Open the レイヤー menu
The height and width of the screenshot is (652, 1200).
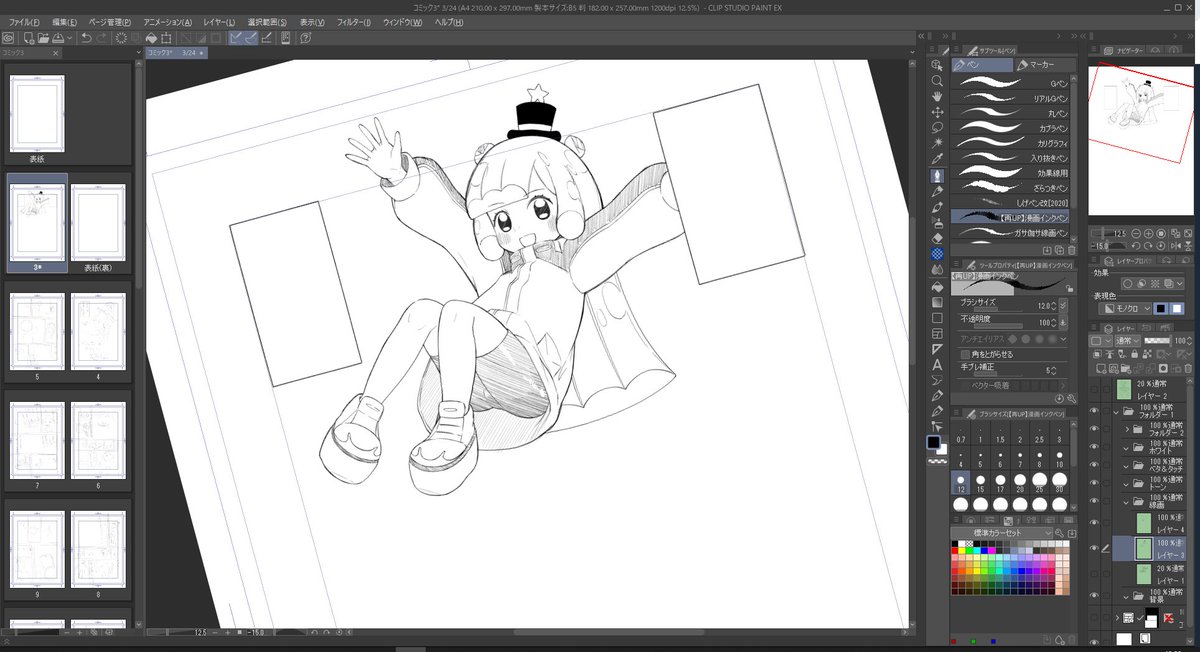[x=219, y=22]
